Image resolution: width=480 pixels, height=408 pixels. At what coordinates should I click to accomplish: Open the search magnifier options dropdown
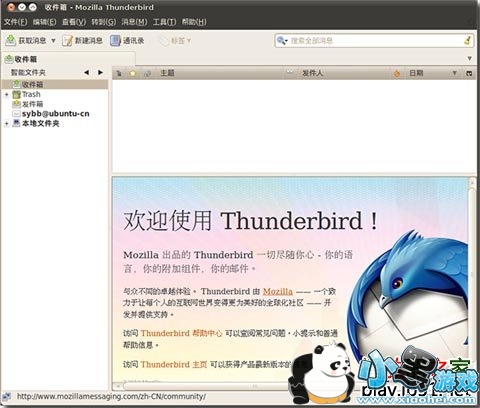(282, 41)
